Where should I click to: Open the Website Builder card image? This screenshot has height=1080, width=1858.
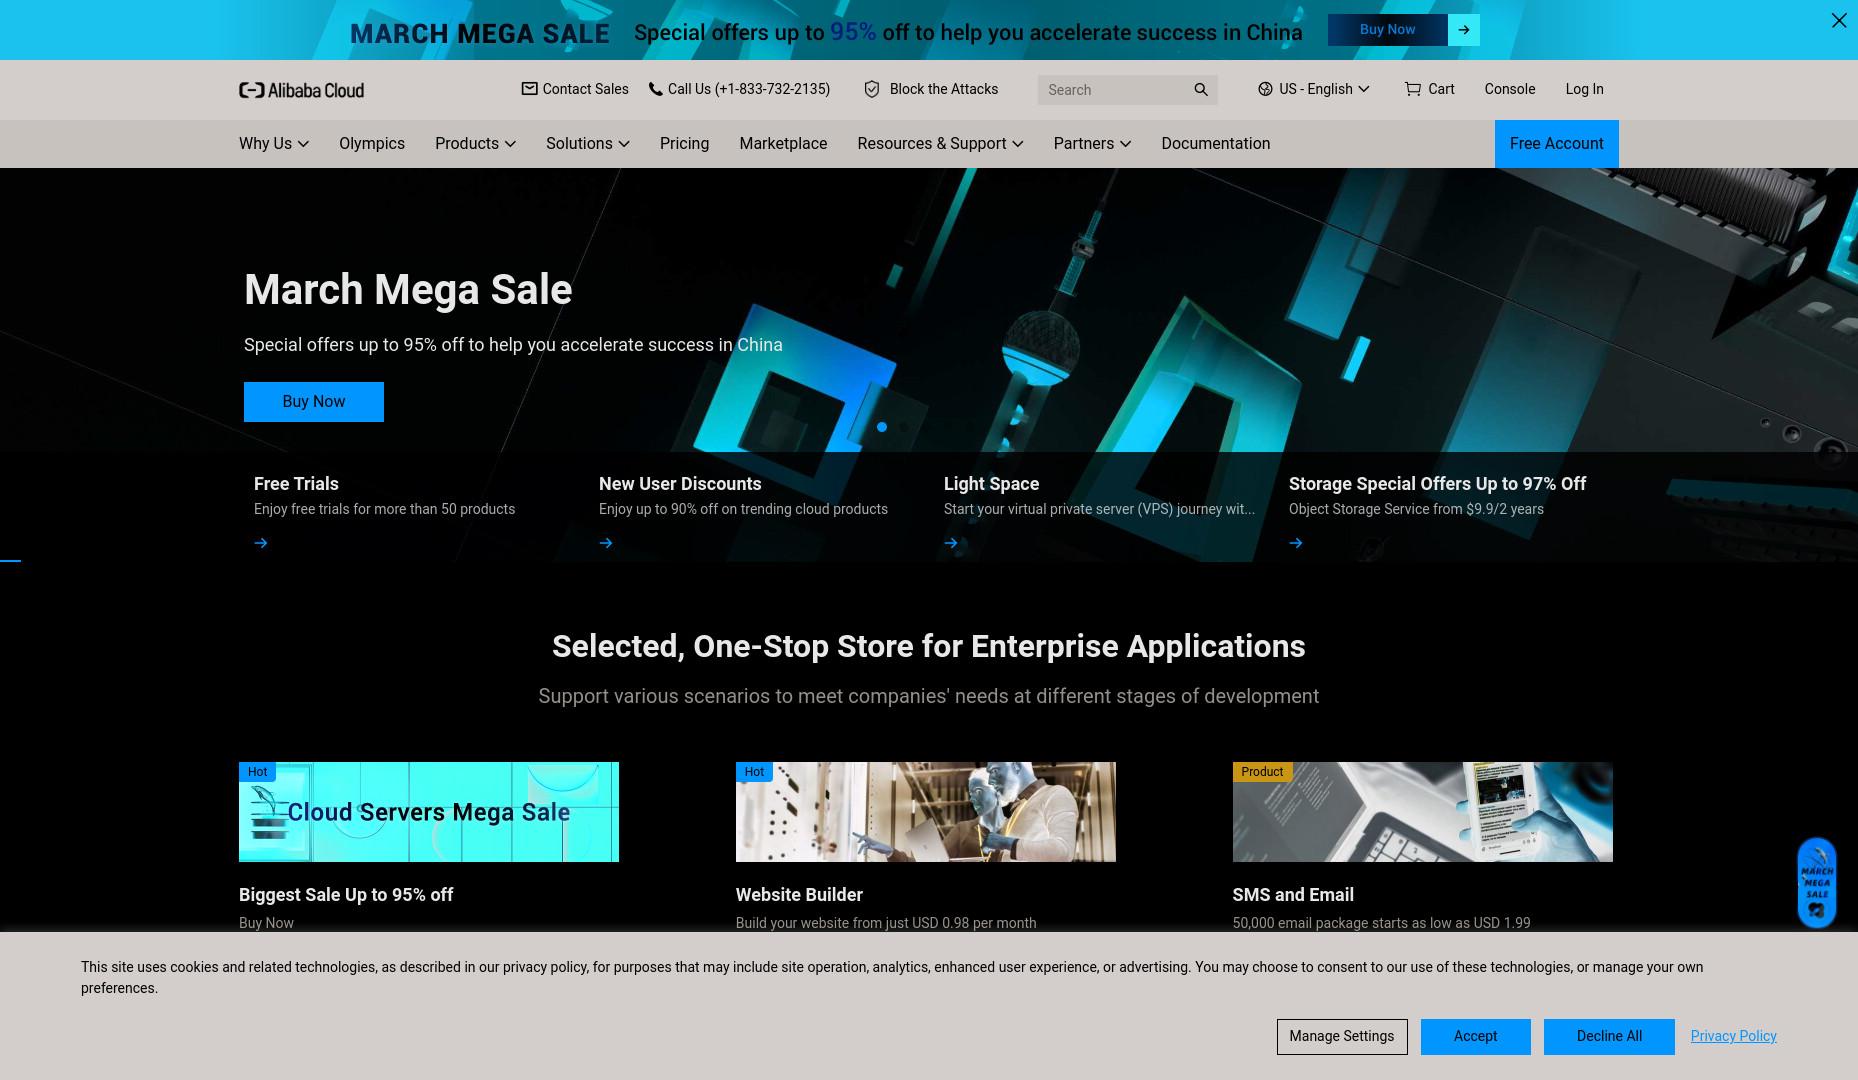point(926,812)
